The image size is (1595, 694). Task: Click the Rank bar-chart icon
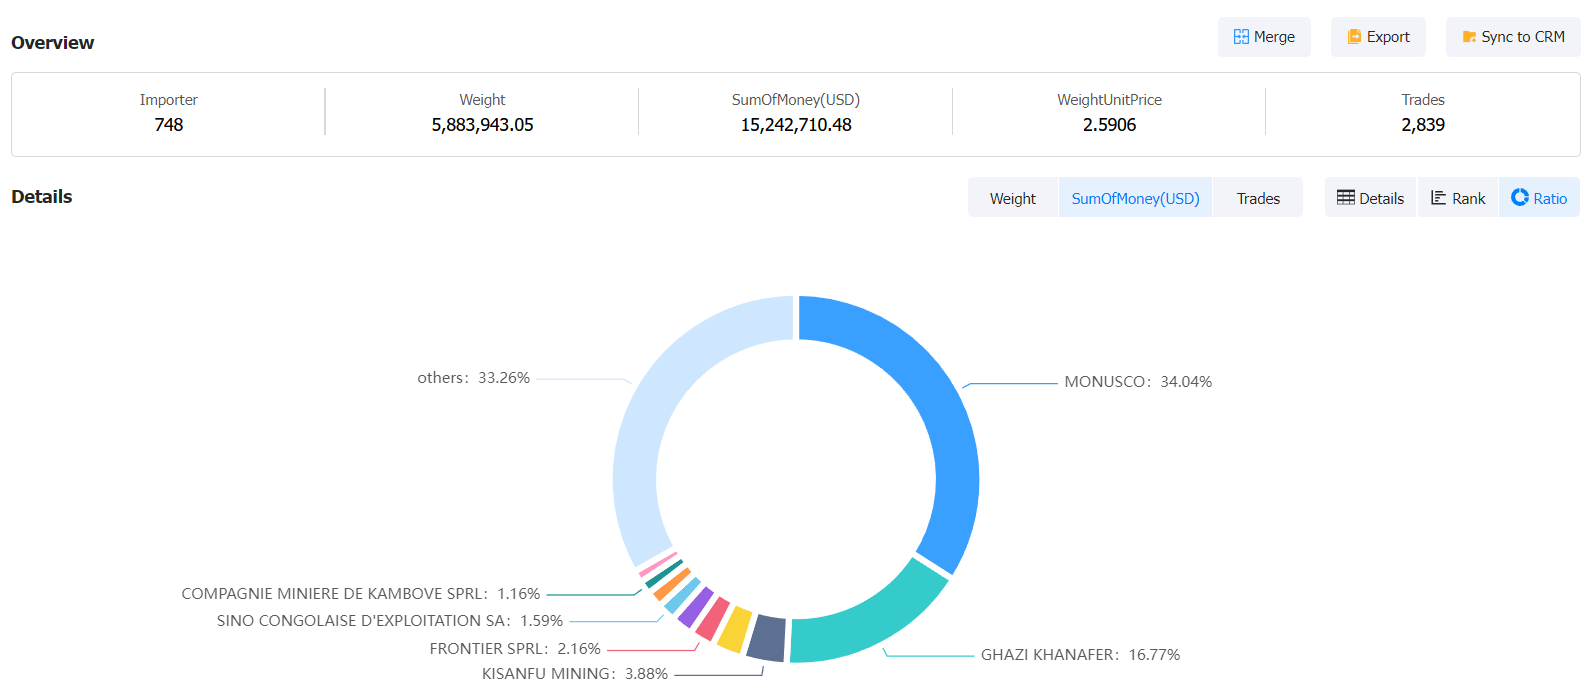click(1439, 198)
